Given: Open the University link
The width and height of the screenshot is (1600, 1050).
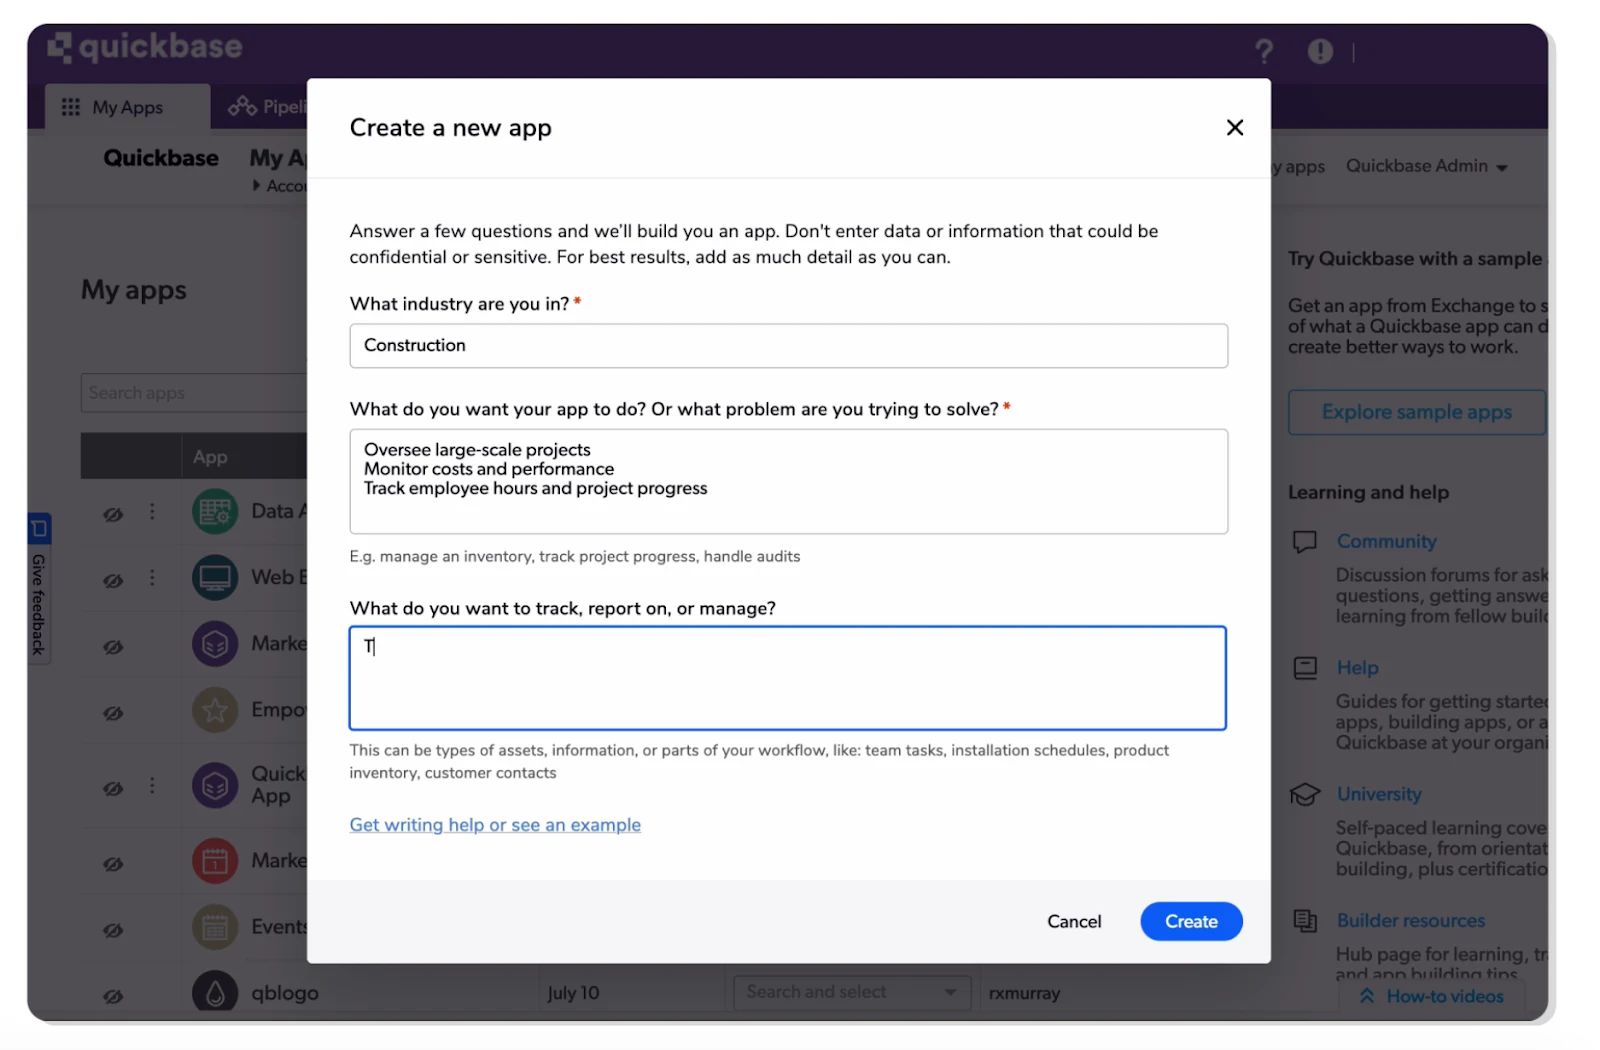Looking at the screenshot, I should [x=1379, y=794].
